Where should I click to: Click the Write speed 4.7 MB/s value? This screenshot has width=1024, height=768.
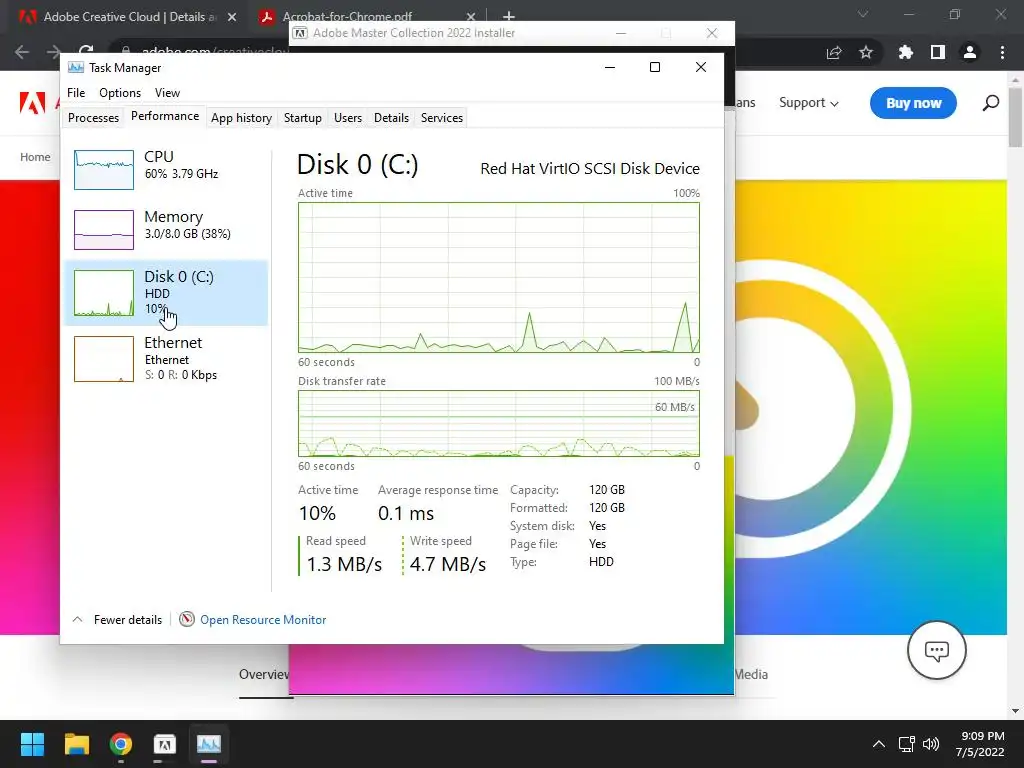click(x=448, y=564)
